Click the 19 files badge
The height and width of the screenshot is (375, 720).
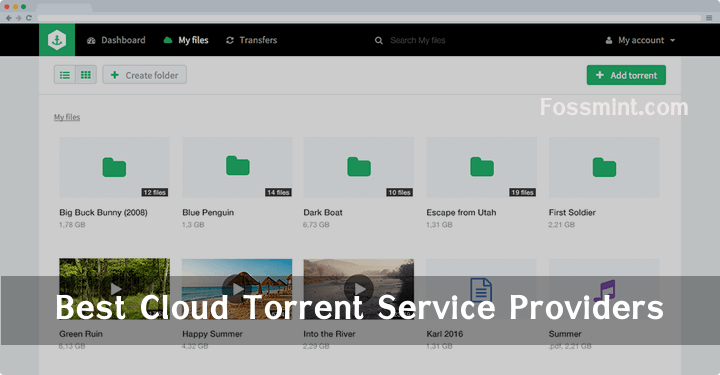pos(523,192)
